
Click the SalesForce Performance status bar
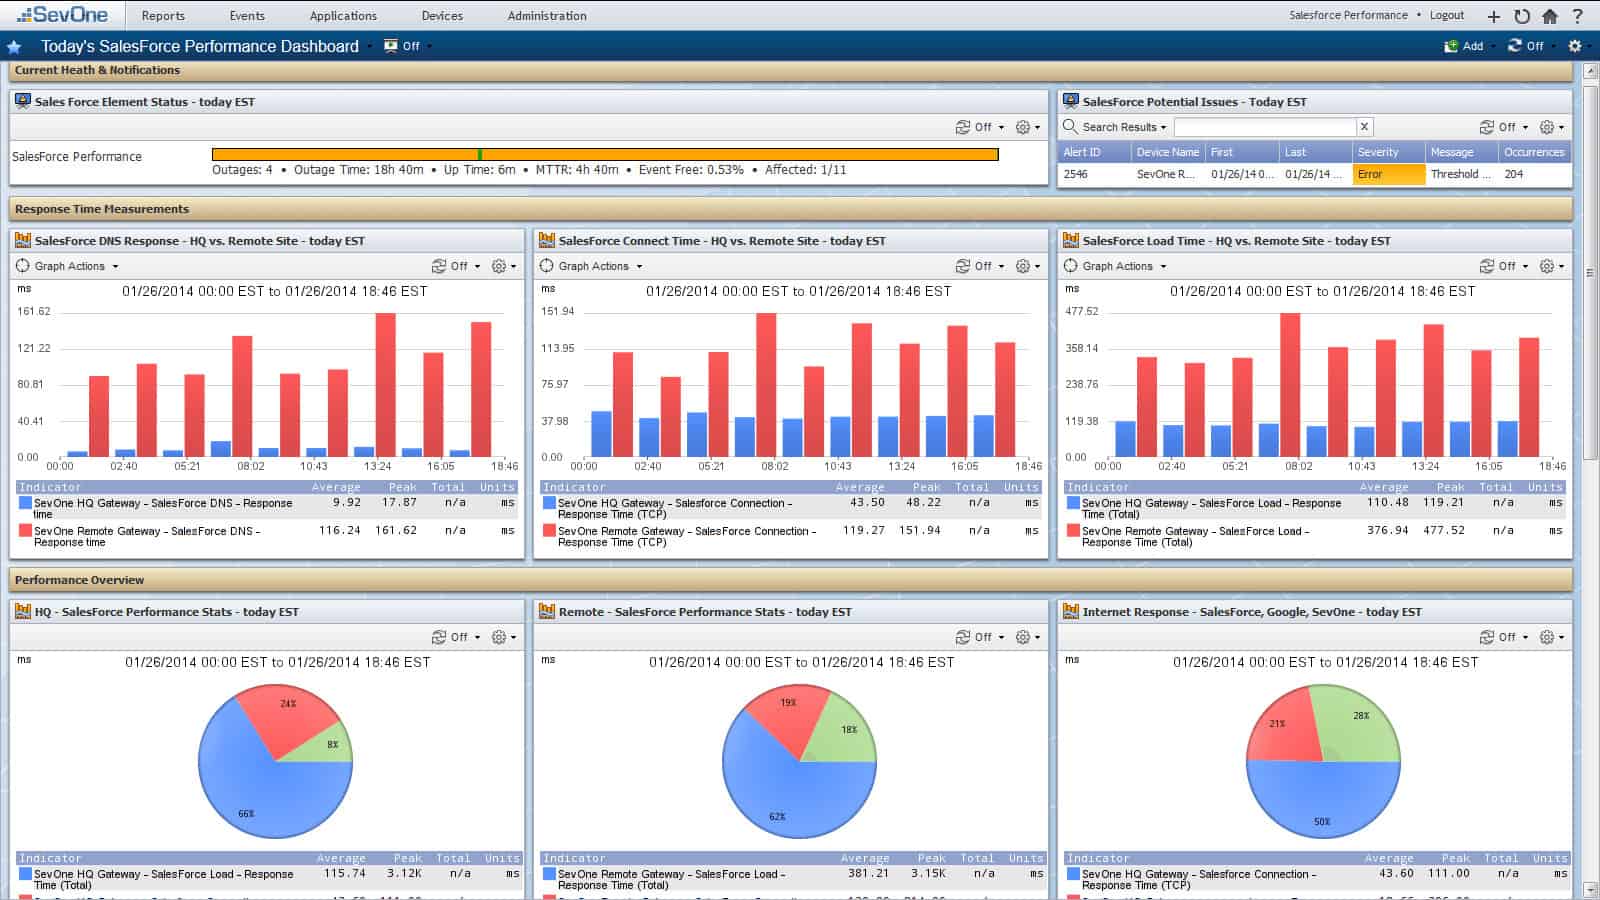point(605,154)
